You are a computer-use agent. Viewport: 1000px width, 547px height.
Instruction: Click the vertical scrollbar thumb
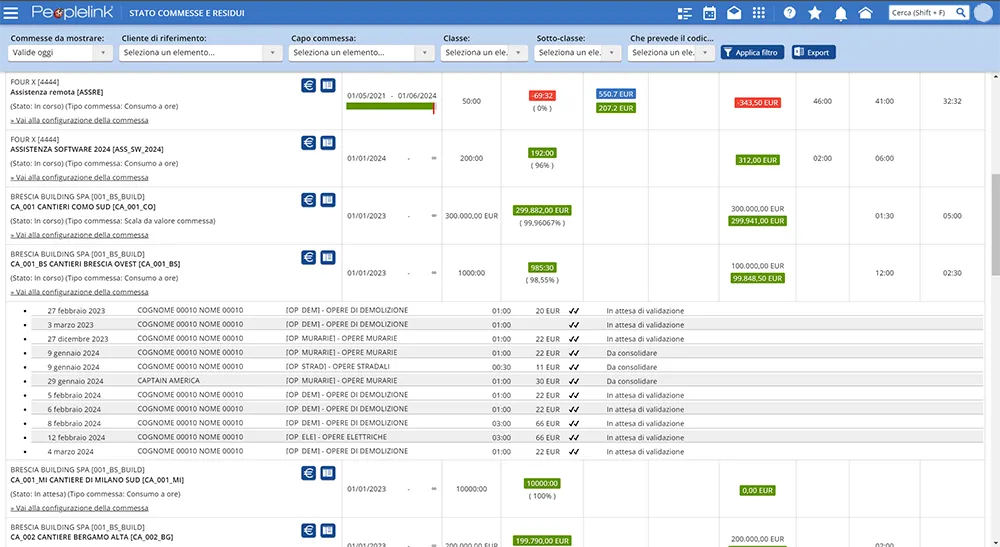[x=996, y=224]
